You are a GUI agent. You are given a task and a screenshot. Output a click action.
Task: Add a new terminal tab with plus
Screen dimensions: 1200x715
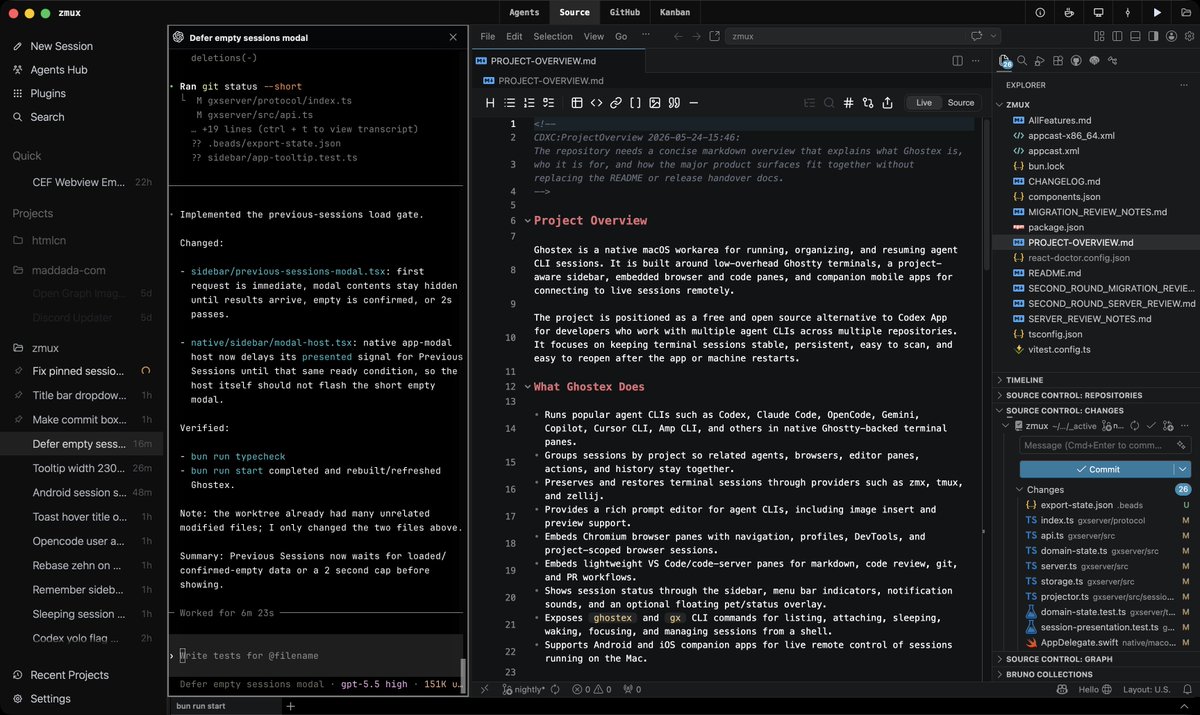pos(291,706)
